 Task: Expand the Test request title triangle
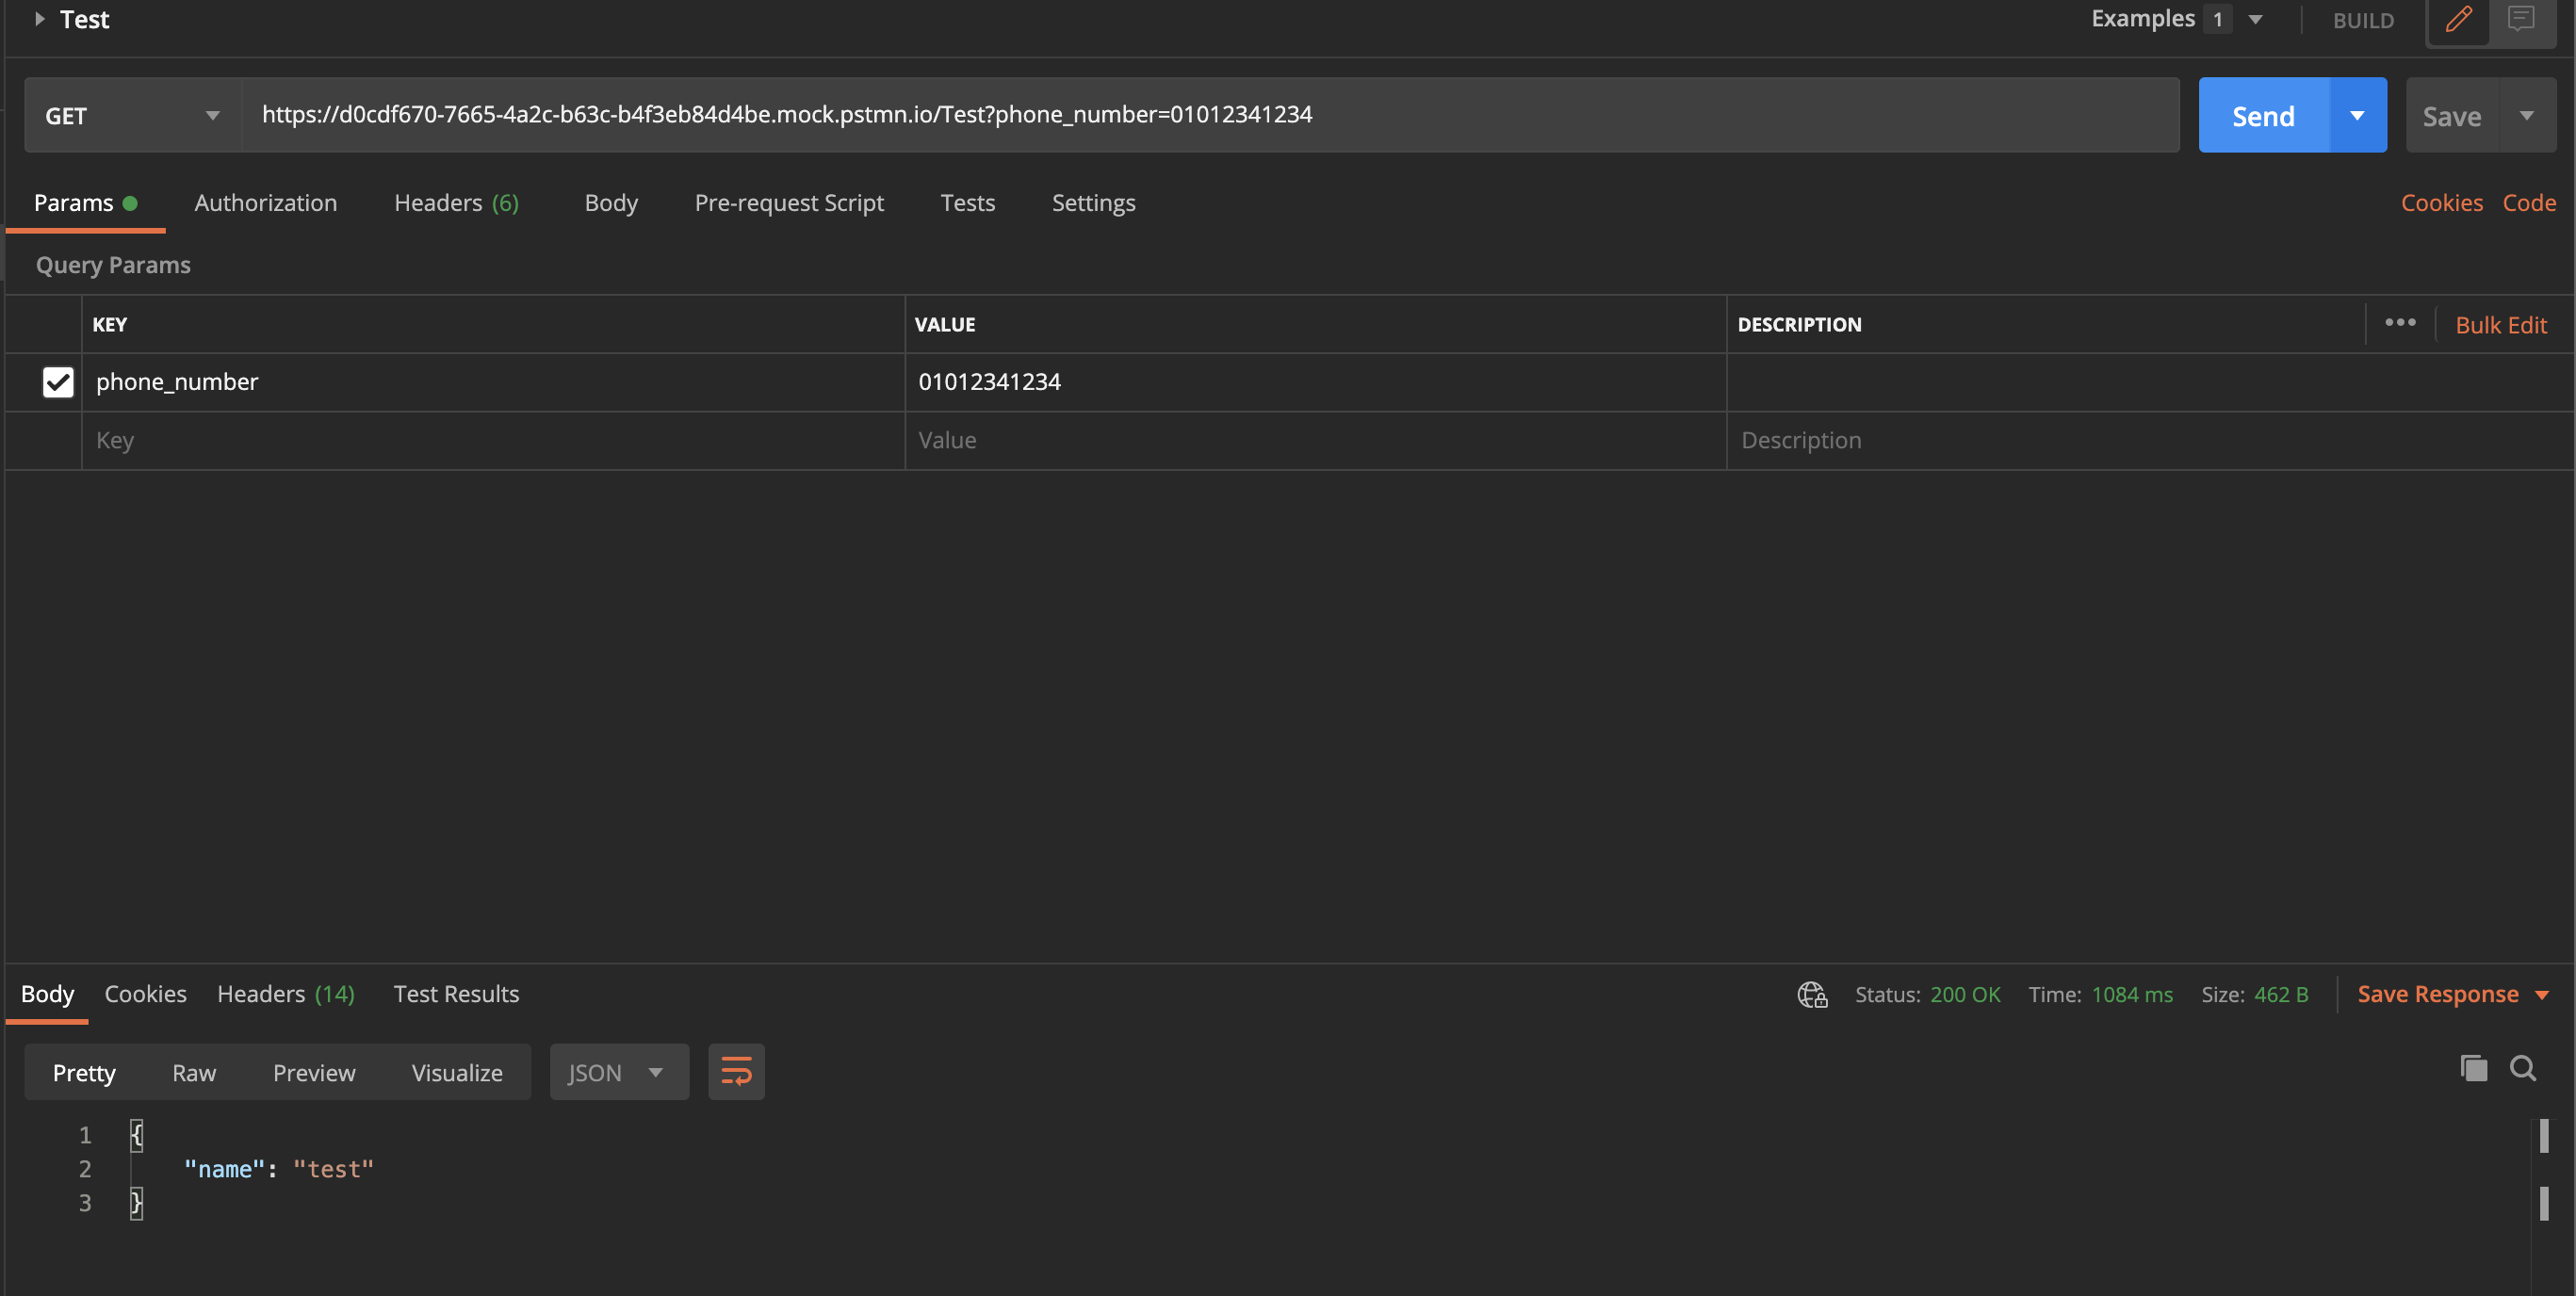click(39, 19)
